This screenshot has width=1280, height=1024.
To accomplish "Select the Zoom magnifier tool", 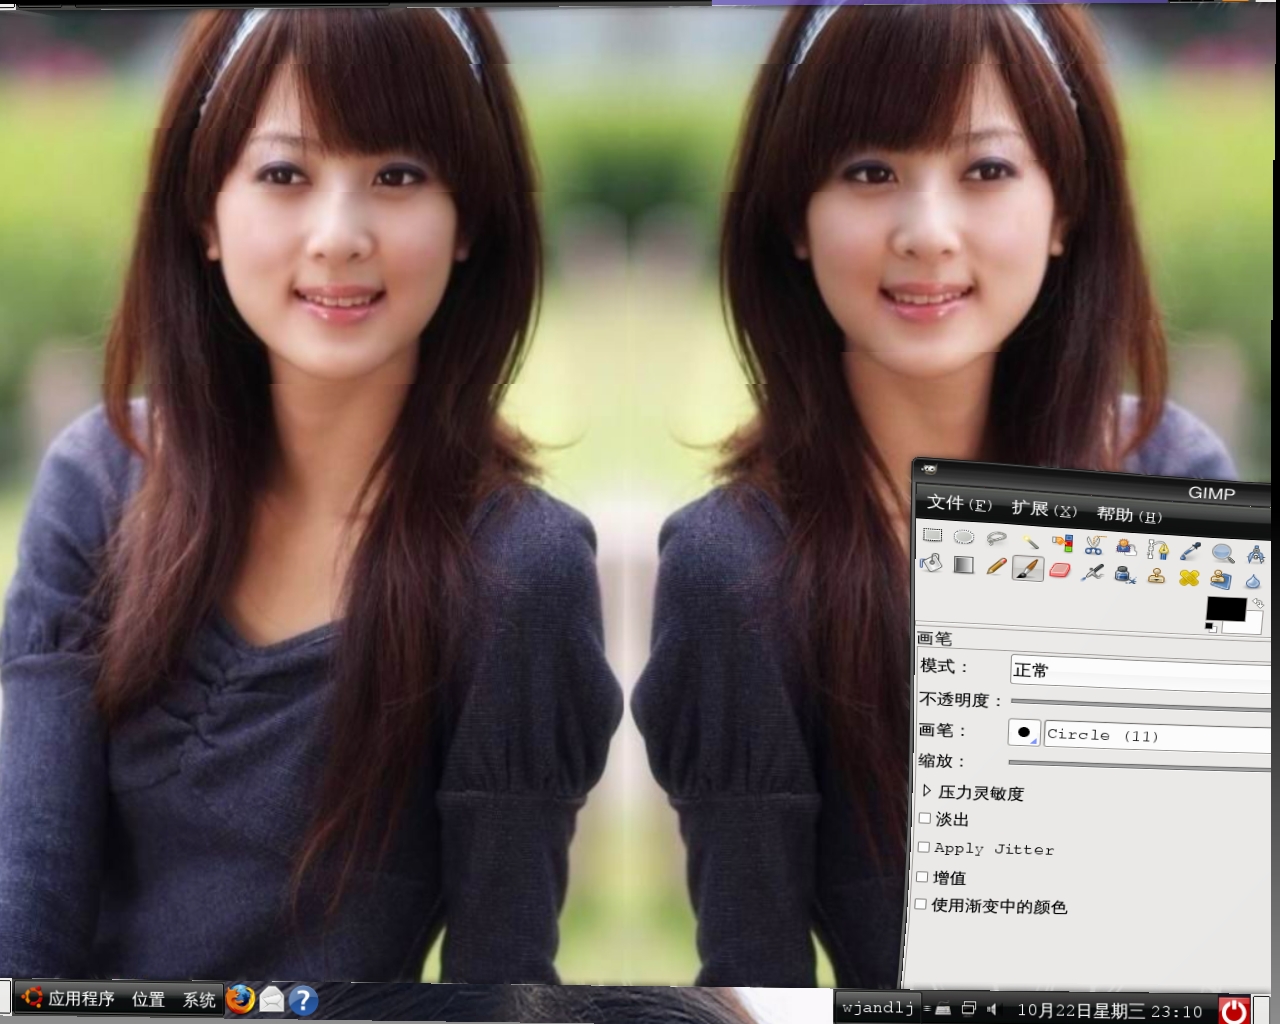I will pyautogui.click(x=1222, y=553).
